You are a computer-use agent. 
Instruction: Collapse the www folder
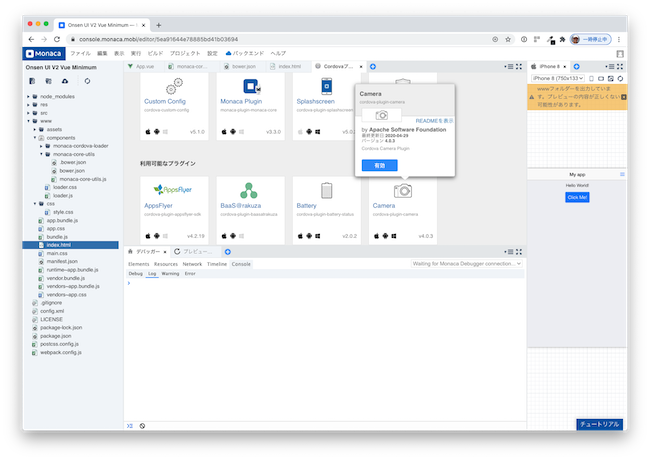click(x=28, y=121)
